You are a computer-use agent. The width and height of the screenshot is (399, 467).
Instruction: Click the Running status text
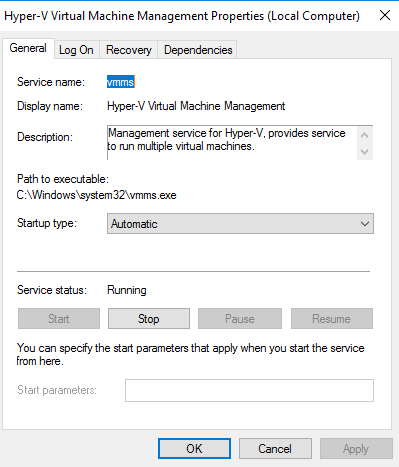point(127,290)
